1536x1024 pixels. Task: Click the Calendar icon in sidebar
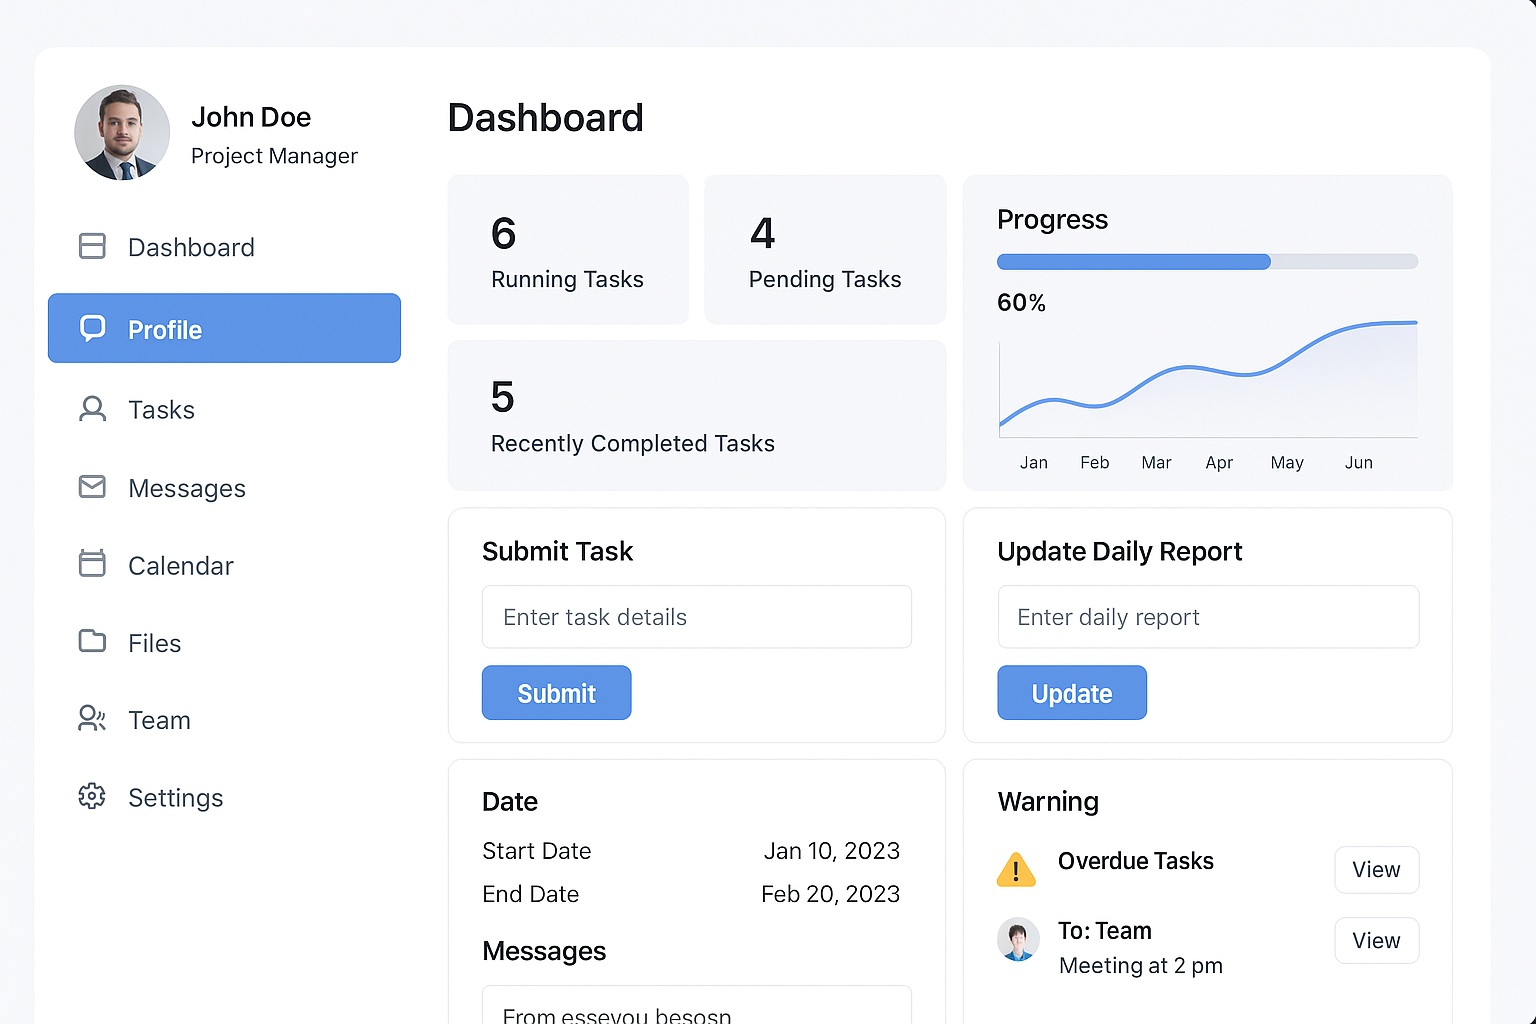coord(92,564)
